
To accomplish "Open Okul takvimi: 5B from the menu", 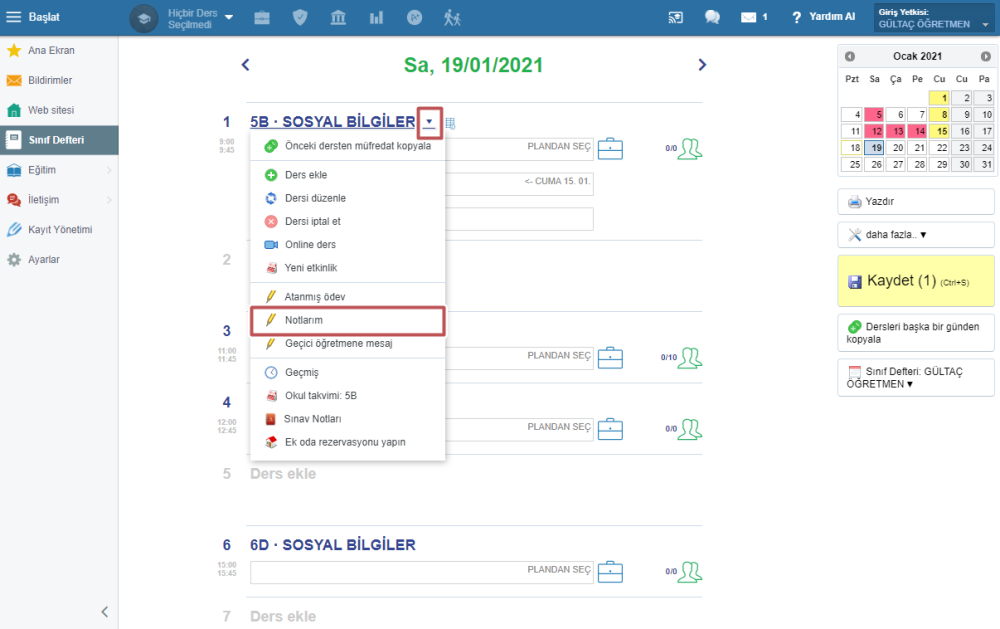I will pyautogui.click(x=348, y=396).
